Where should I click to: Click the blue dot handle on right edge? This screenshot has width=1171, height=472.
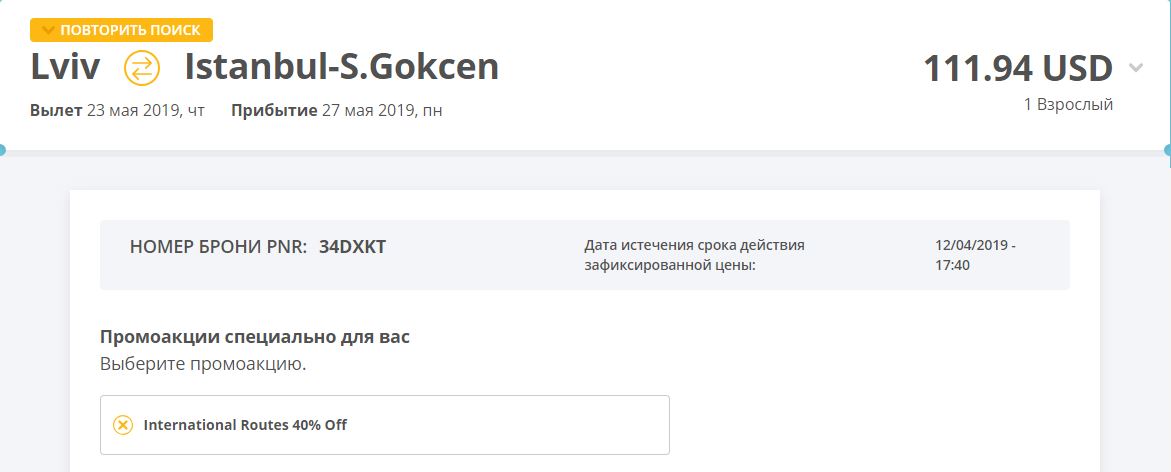point(1168,150)
